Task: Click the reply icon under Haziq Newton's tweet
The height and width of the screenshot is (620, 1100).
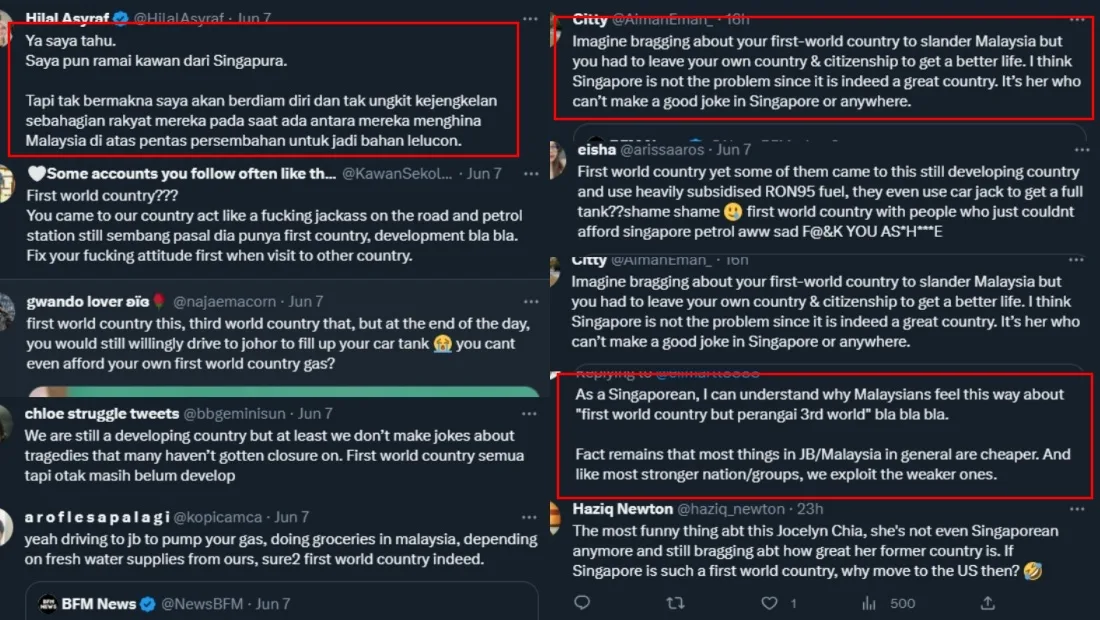Action: (582, 603)
